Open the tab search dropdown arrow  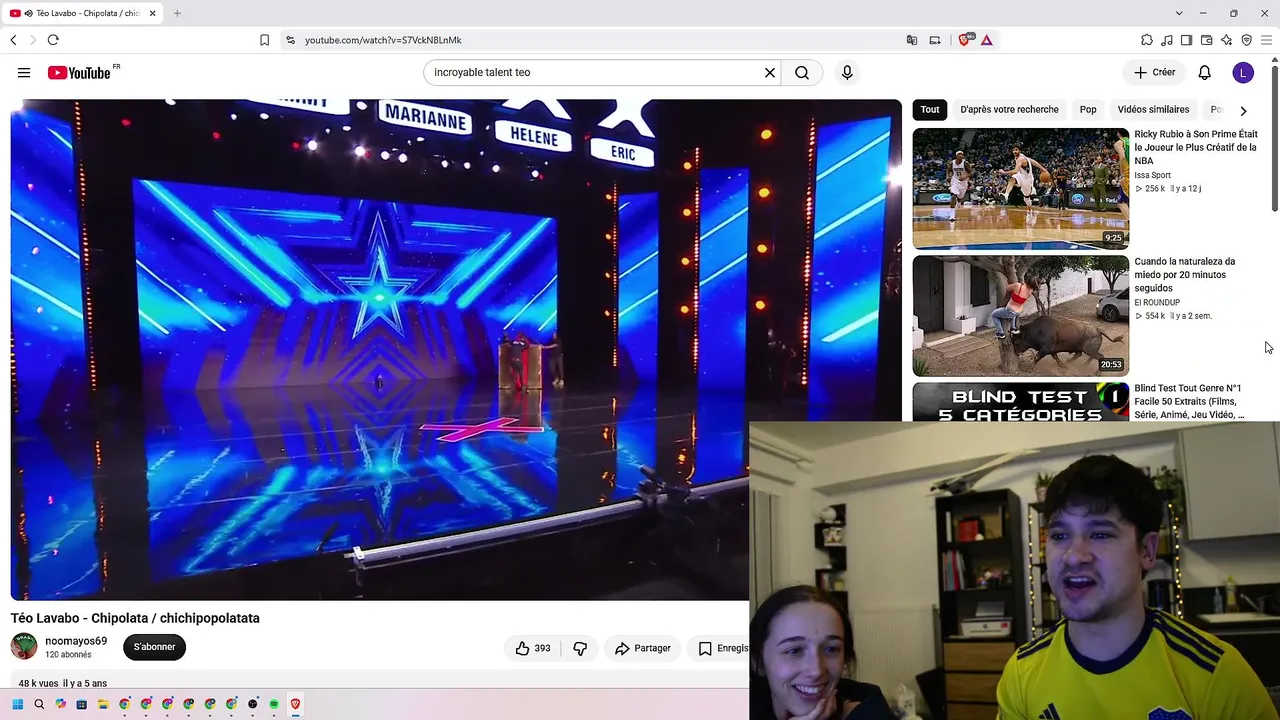point(1179,13)
